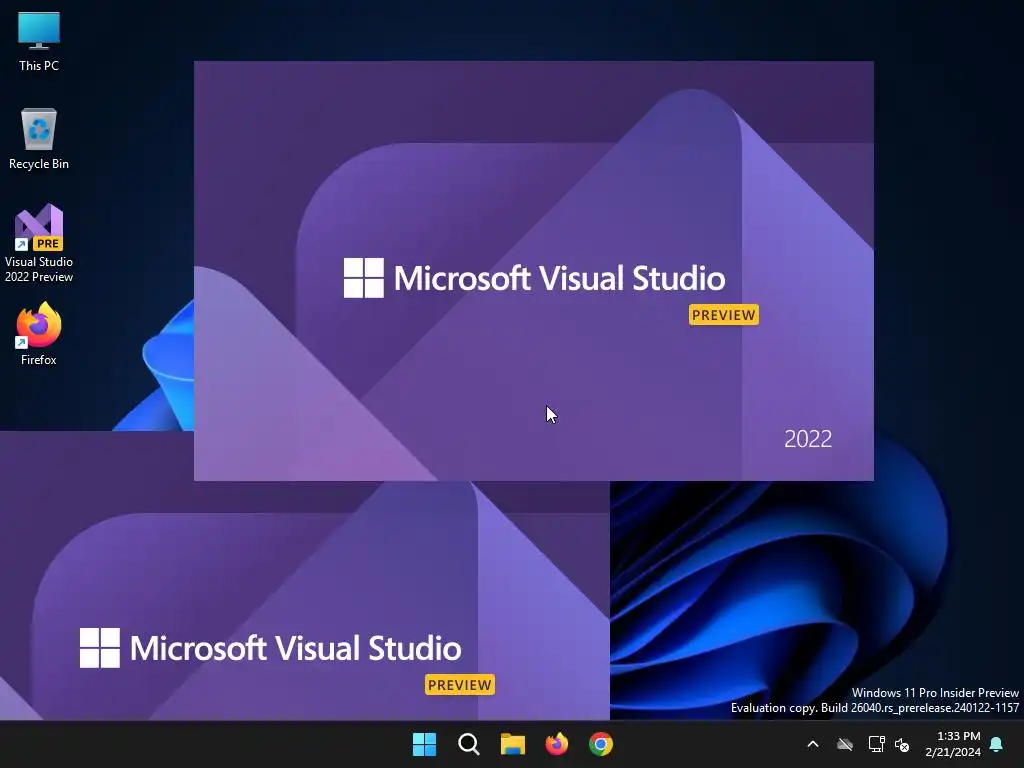Click the OneDrive cloud tray icon

[x=845, y=744]
